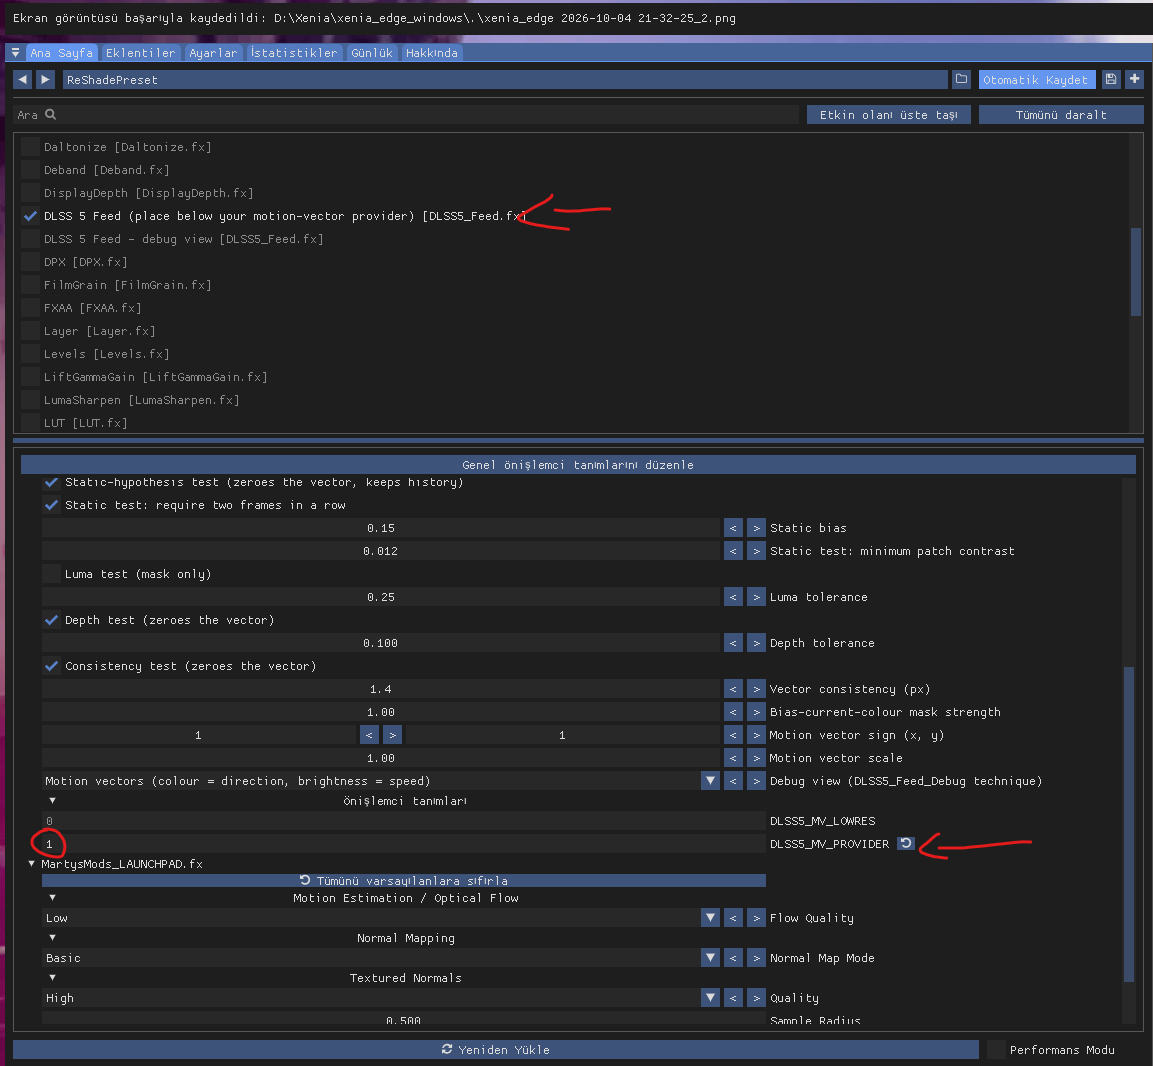Open the Flow Quality dropdown

pyautogui.click(x=710, y=917)
